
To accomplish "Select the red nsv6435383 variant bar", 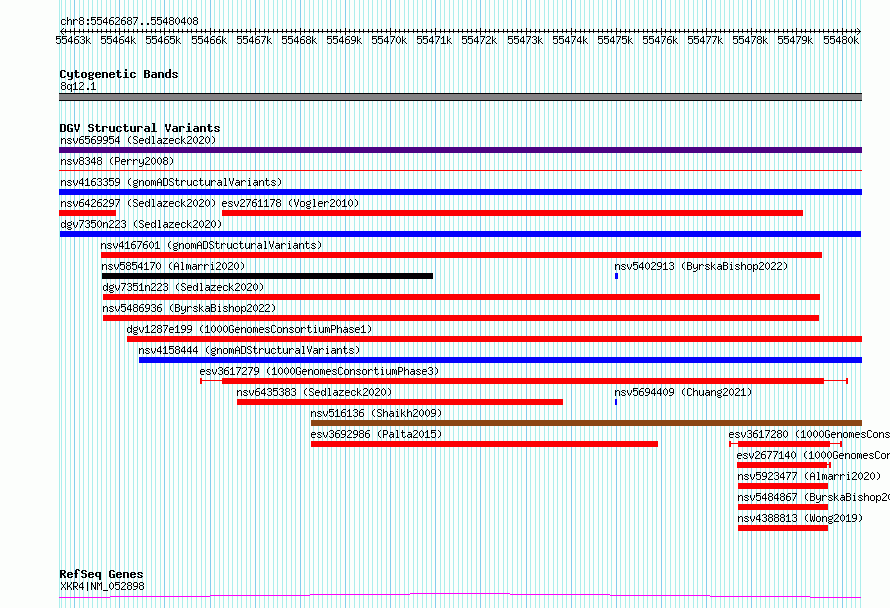I will pos(400,402).
